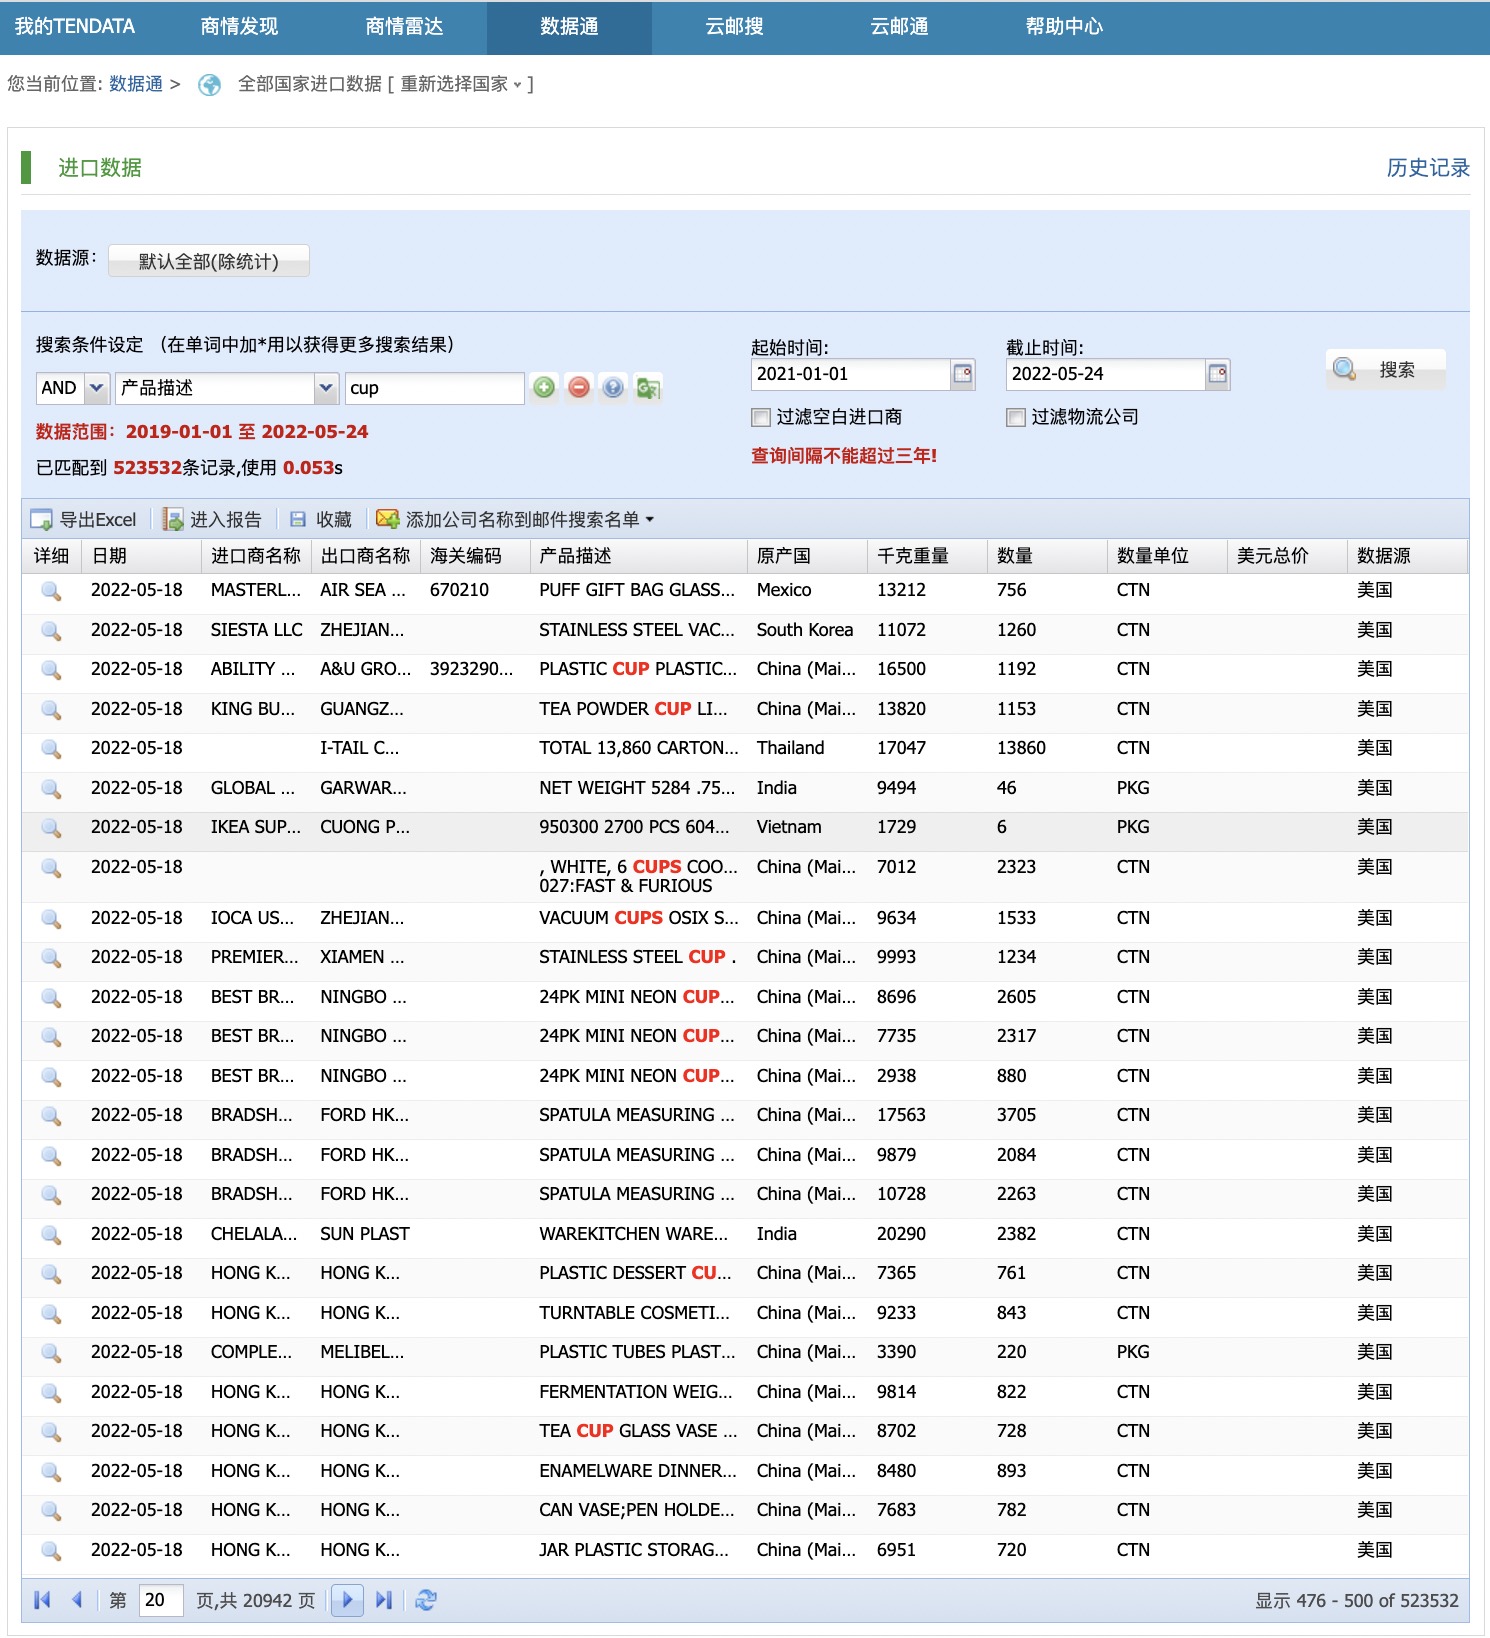Open details for GLOBAL GARWAR row
Image resolution: width=1490 pixels, height=1638 pixels.
[51, 789]
